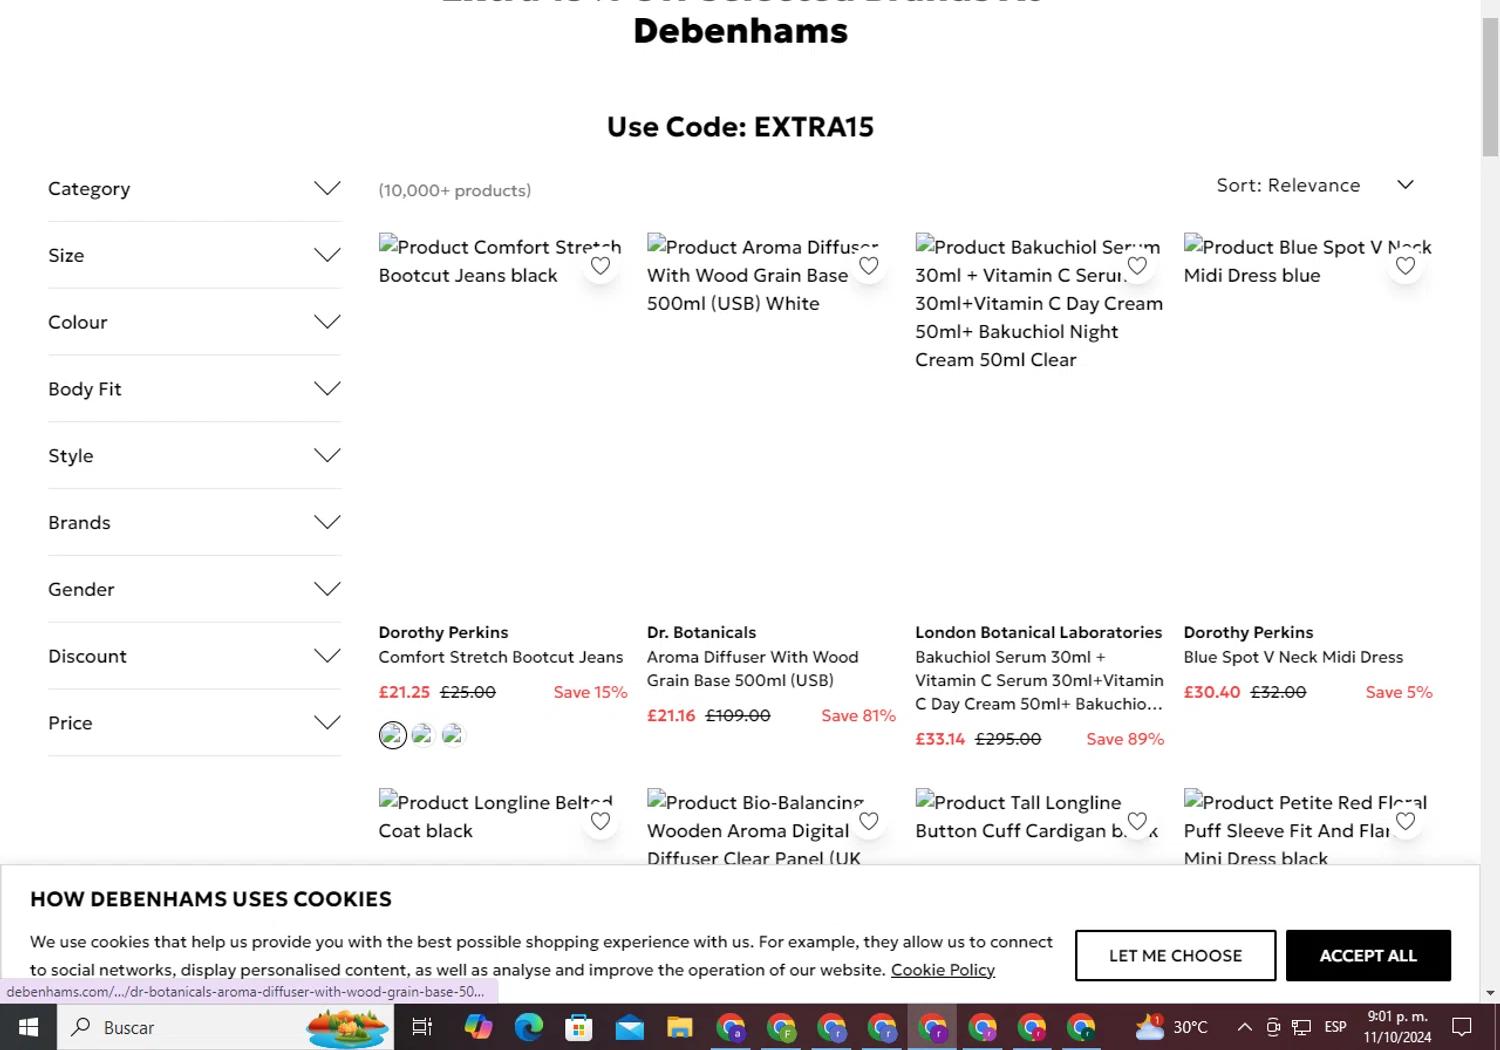1500x1050 pixels.
Task: Wishlist heart on Aroma Diffuser Wood Grain Base
Action: 869,266
